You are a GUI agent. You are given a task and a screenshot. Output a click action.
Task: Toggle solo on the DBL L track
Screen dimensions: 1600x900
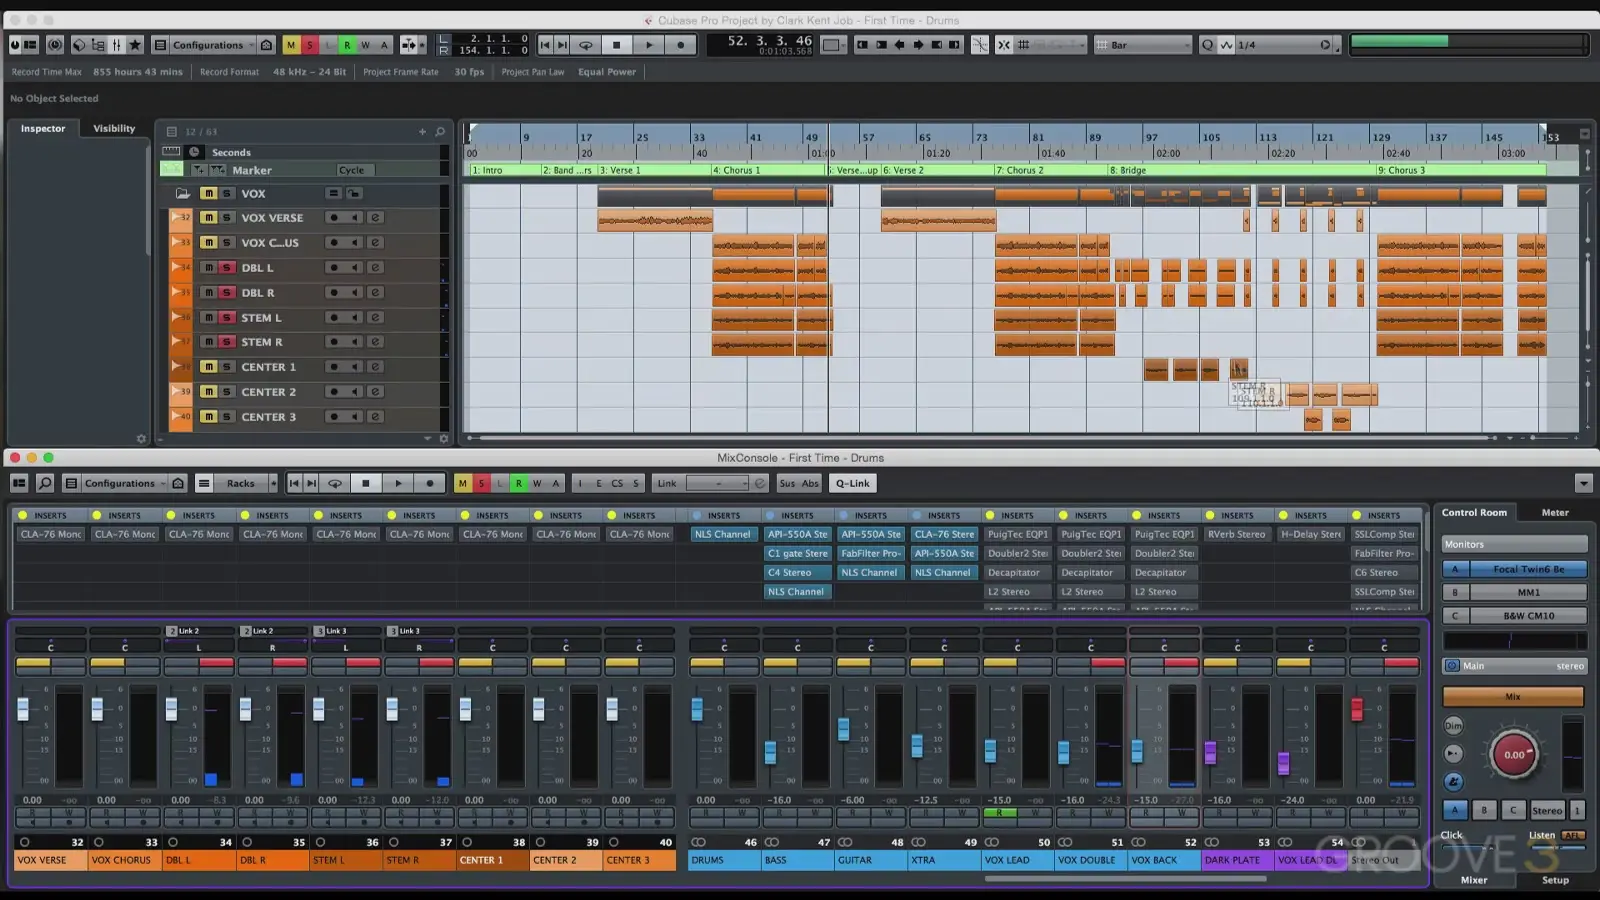click(227, 268)
